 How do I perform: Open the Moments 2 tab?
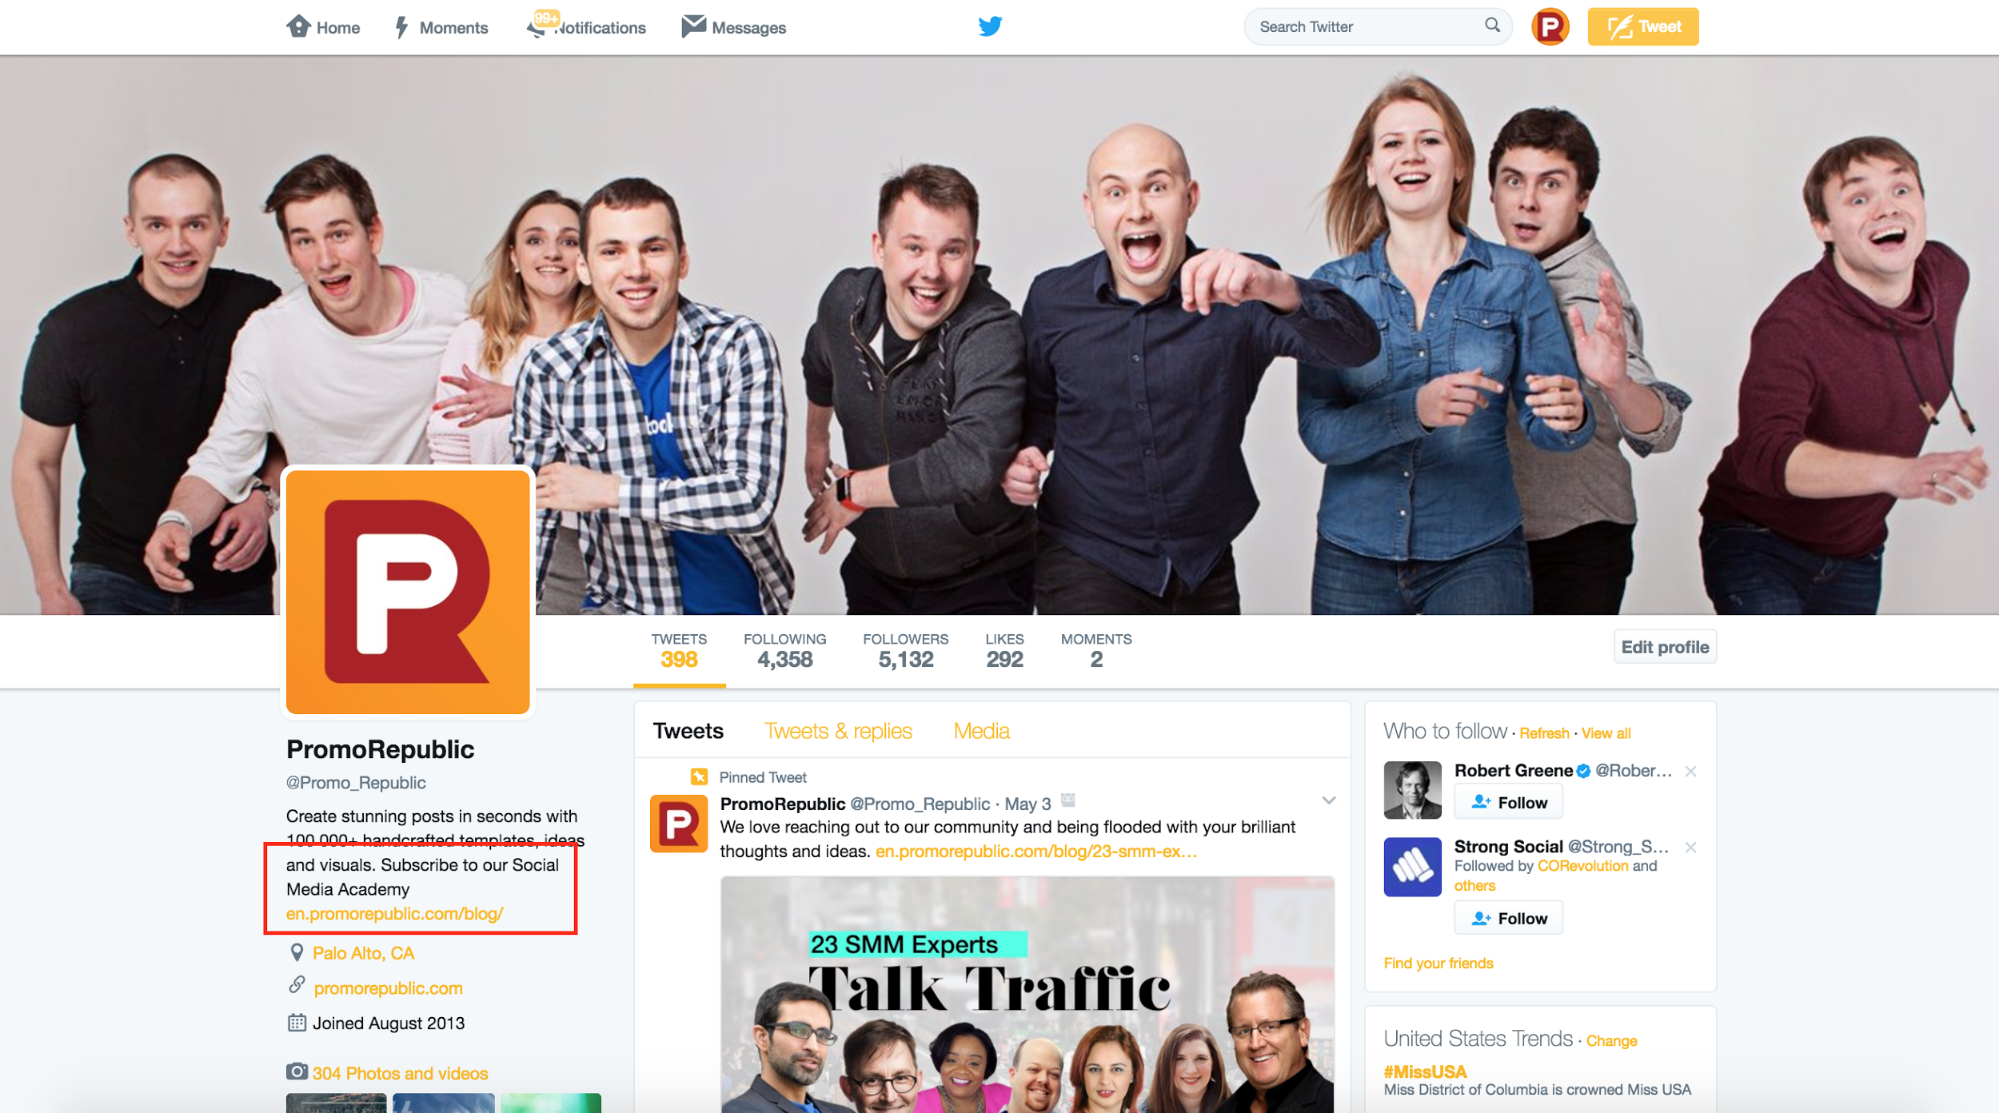click(x=1096, y=651)
